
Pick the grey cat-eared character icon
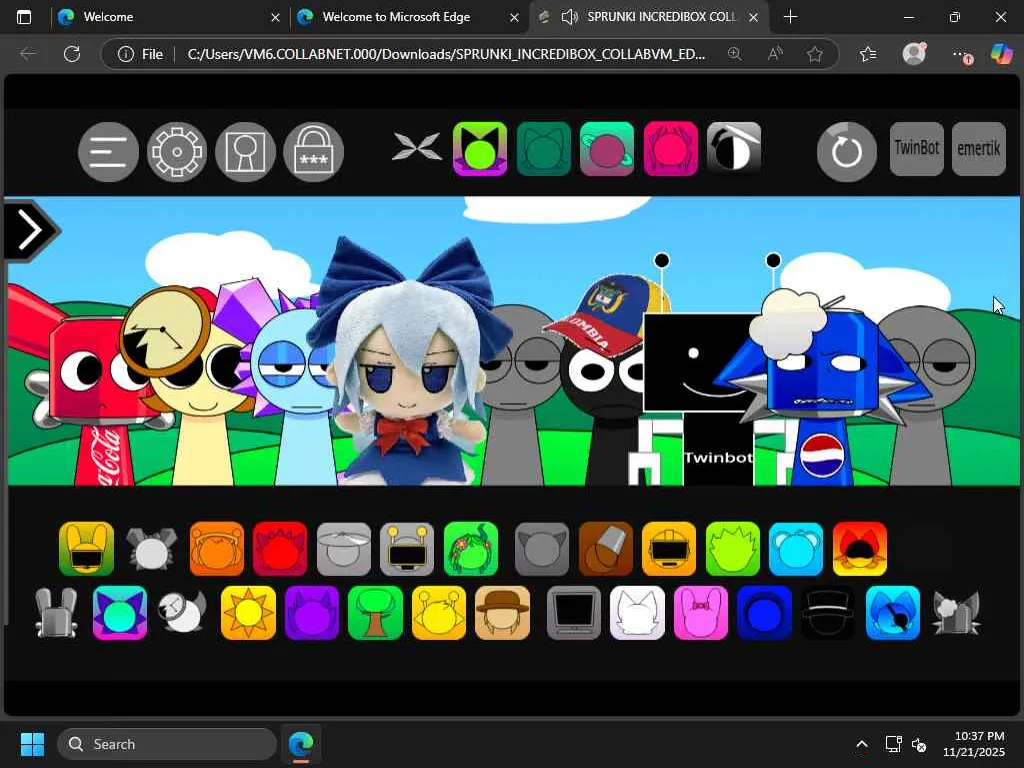(541, 549)
